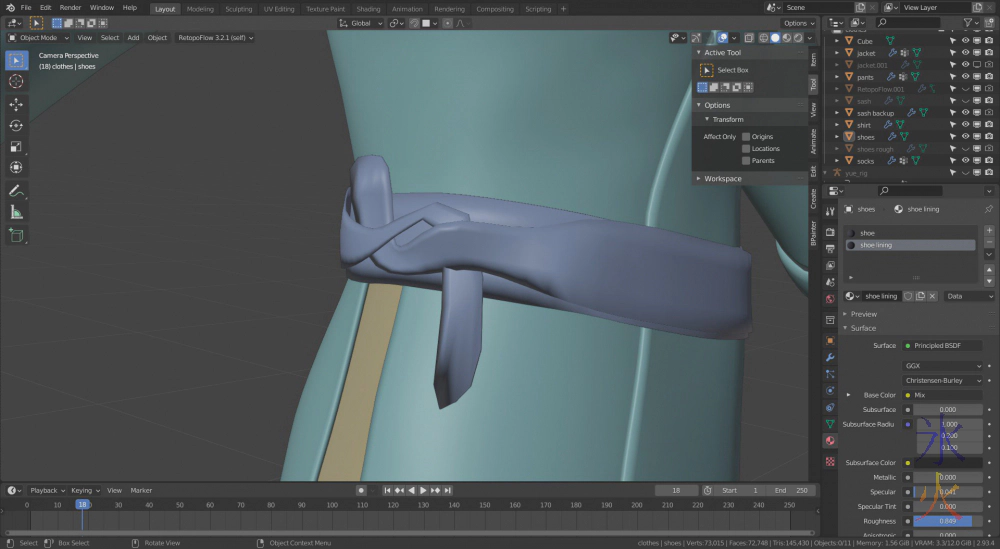Hide the jacket object via eye icon
Screen dimensions: 1000x549
pos(966,53)
